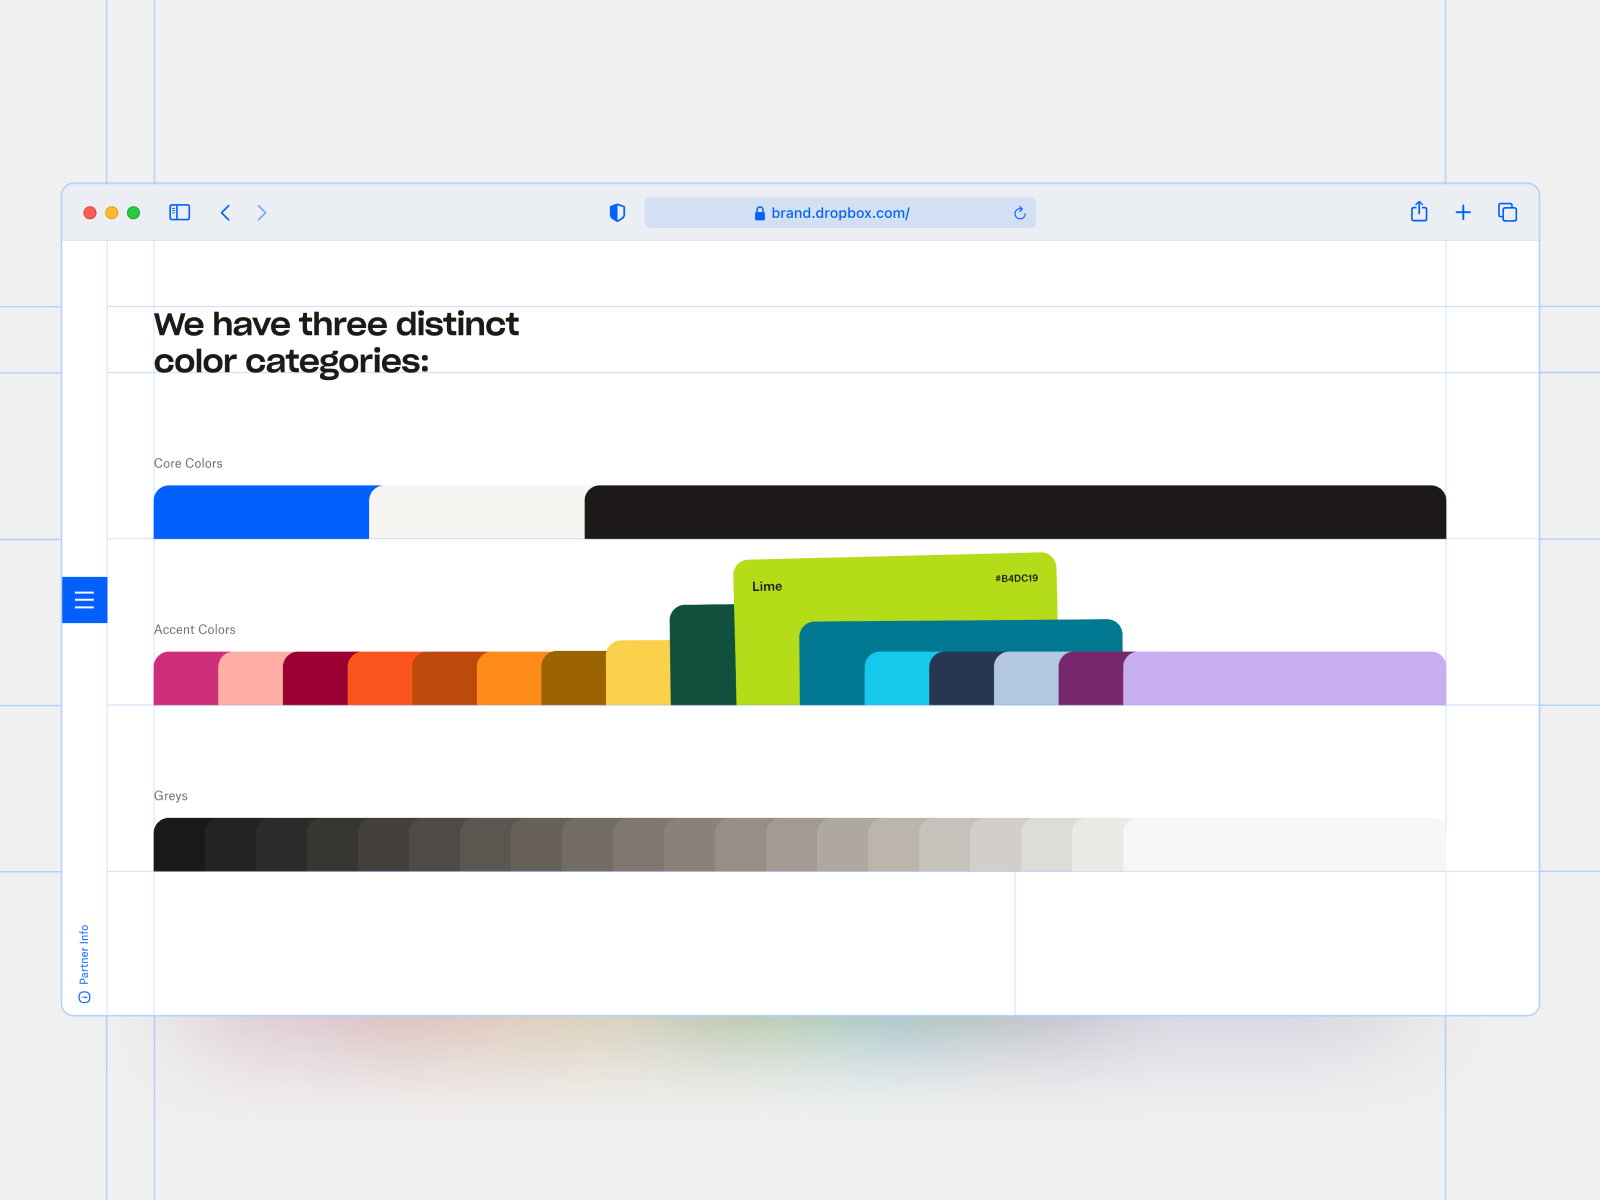Toggle the Safari sidebar icon
The width and height of the screenshot is (1600, 1200).
click(x=180, y=213)
